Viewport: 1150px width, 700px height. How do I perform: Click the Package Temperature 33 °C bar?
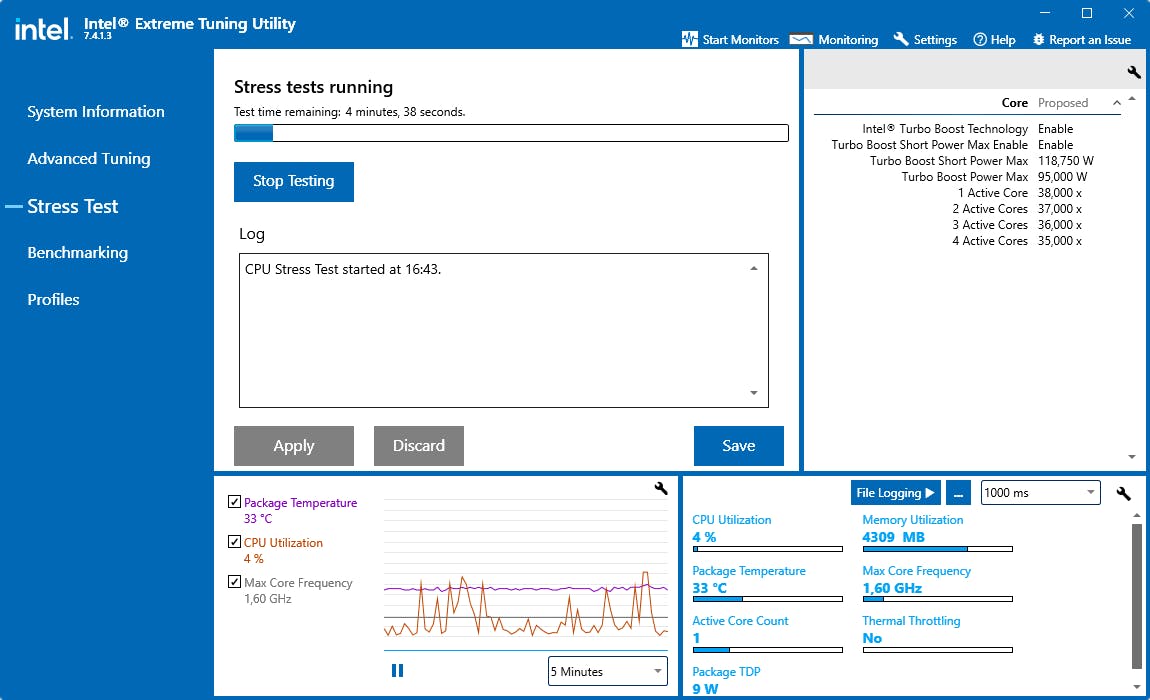point(767,599)
